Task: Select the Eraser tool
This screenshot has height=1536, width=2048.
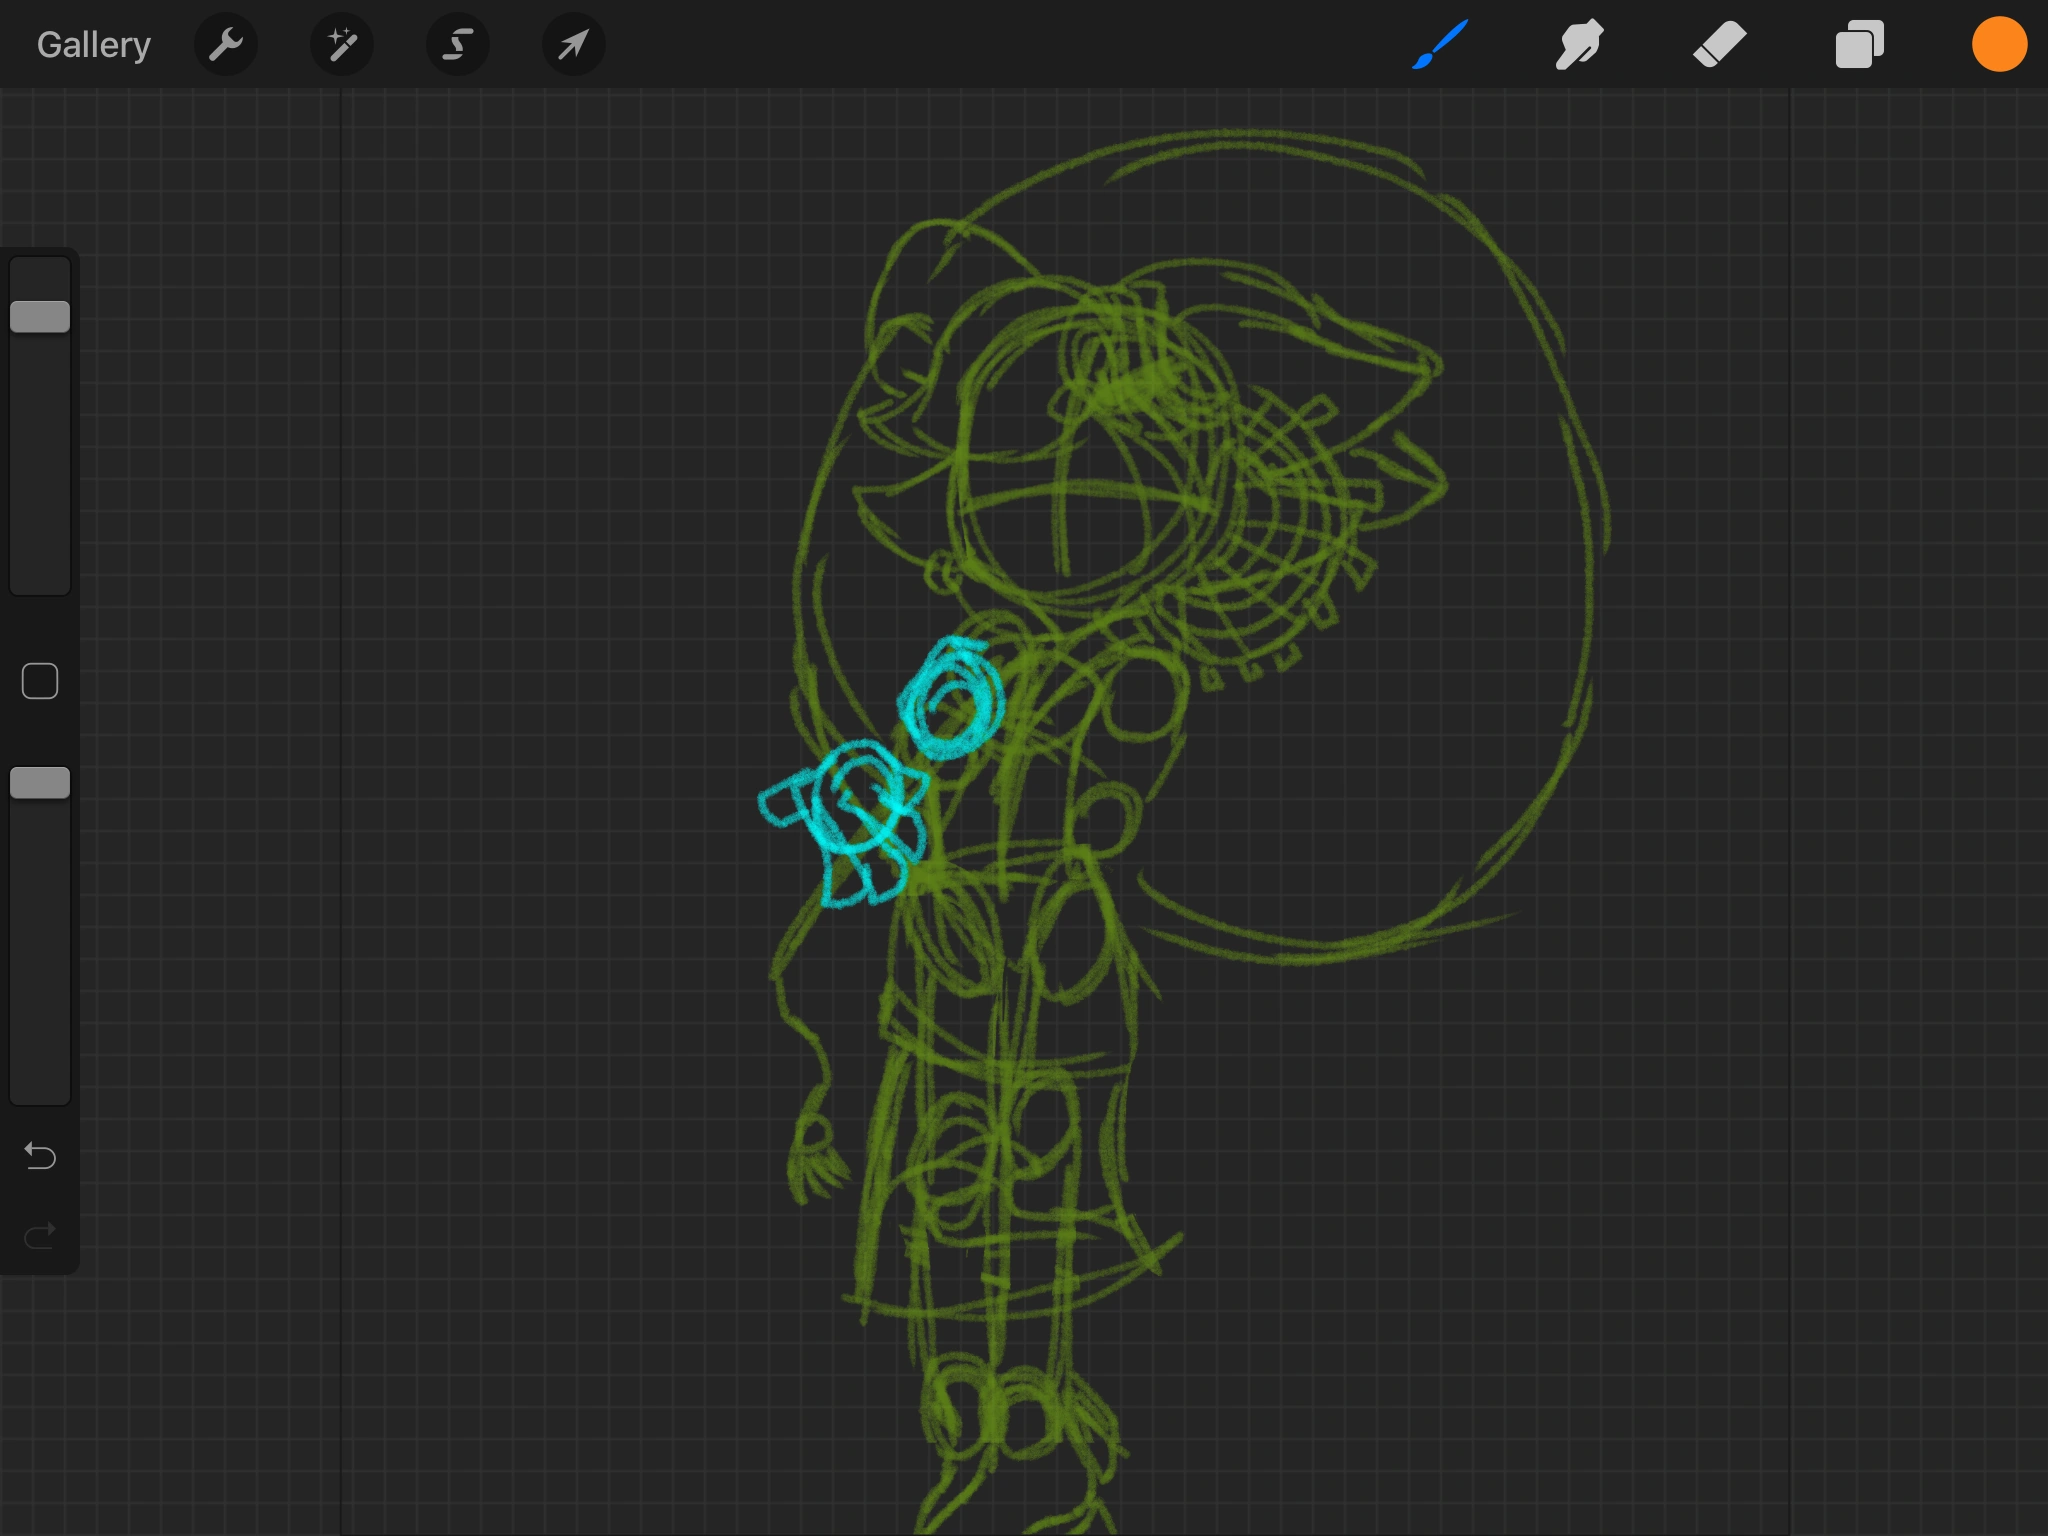Action: pyautogui.click(x=1720, y=45)
